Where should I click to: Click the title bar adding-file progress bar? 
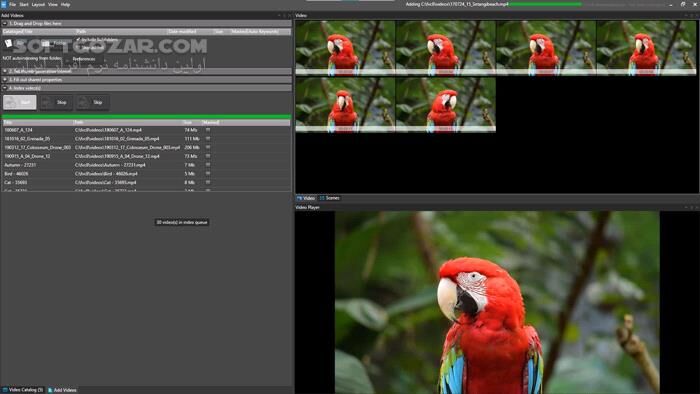(x=546, y=4)
